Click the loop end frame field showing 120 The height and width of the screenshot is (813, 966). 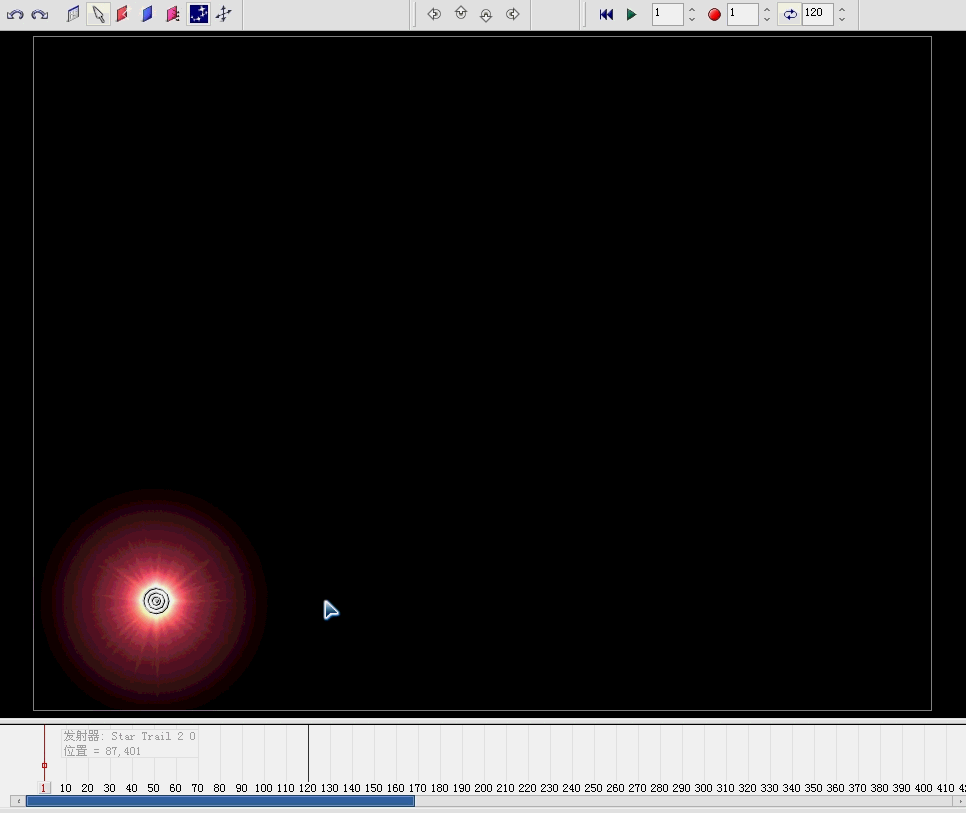coord(818,14)
